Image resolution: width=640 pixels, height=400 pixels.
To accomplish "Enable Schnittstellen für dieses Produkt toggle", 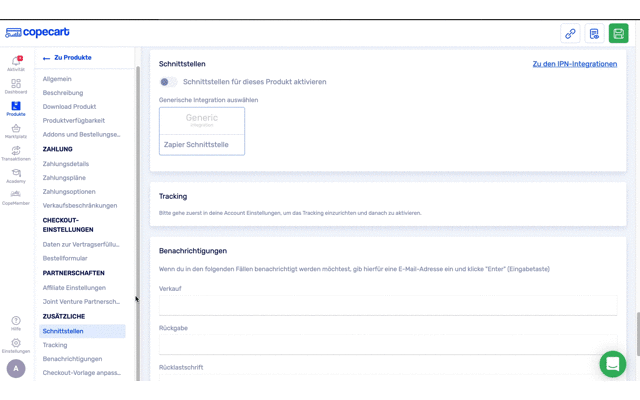I will pos(168,82).
